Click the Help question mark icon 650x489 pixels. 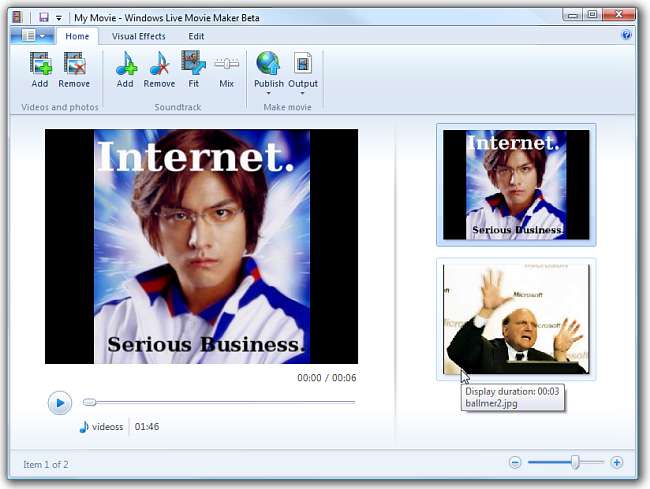pyautogui.click(x=627, y=35)
